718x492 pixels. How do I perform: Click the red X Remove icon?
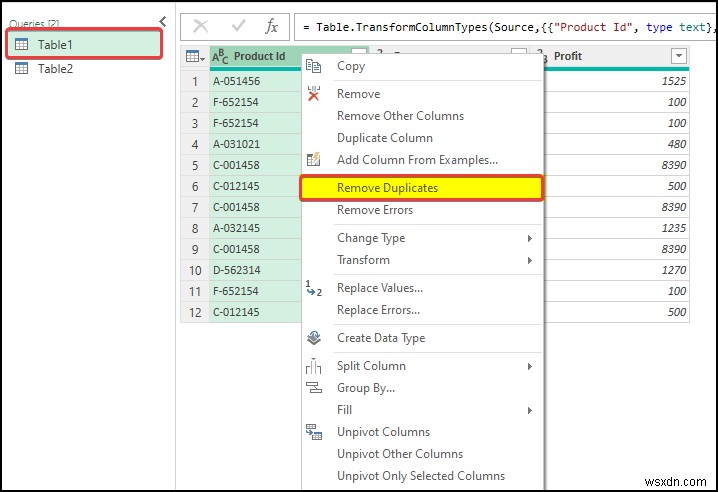(x=314, y=94)
